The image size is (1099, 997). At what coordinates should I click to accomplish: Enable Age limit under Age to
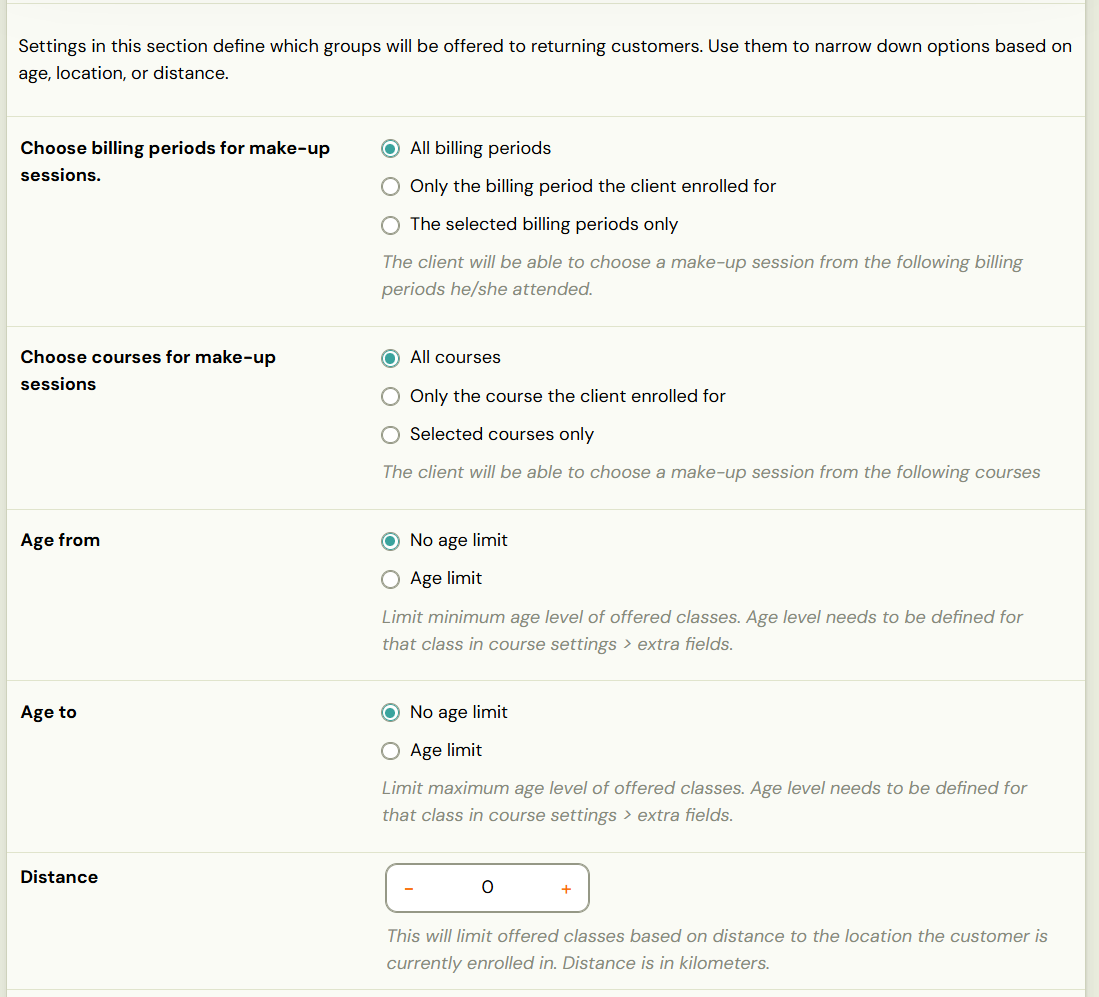(x=390, y=751)
